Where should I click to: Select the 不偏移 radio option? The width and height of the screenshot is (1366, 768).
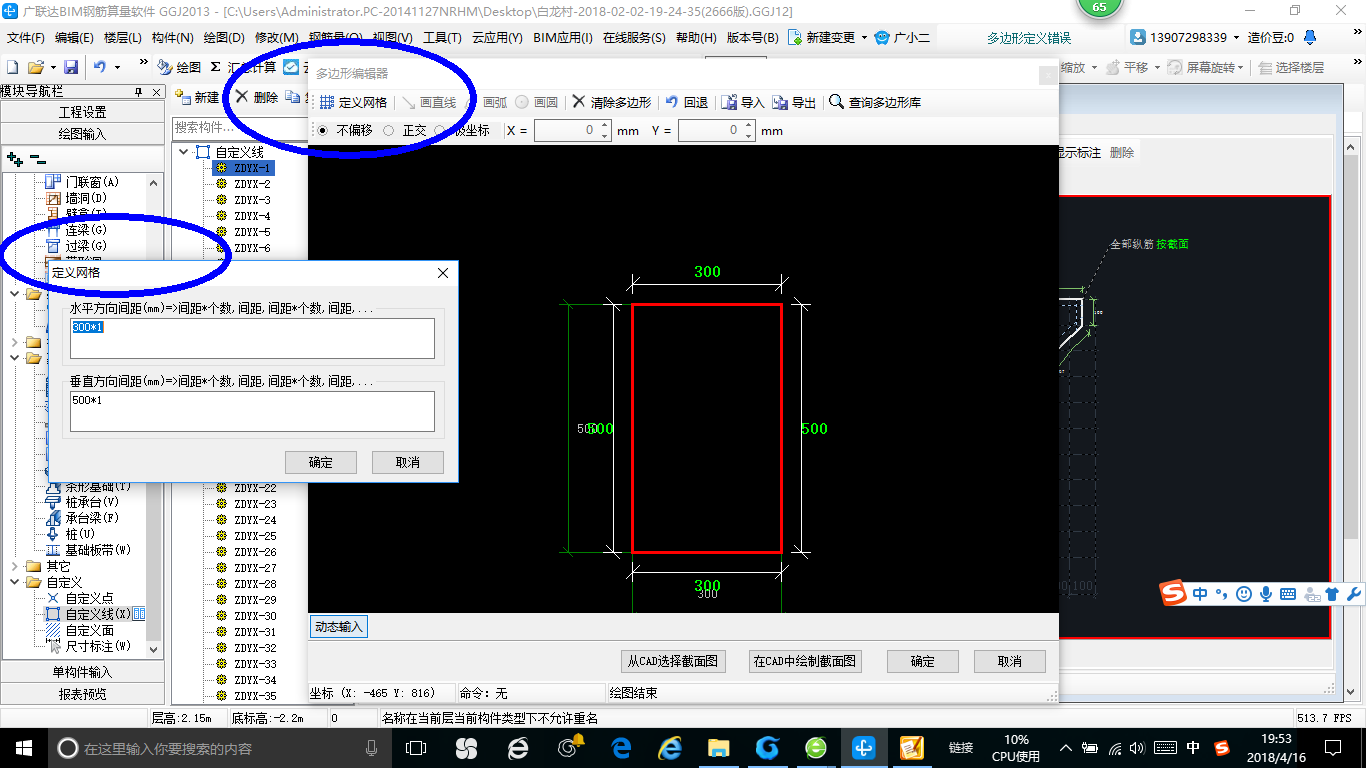pyautogui.click(x=345, y=130)
